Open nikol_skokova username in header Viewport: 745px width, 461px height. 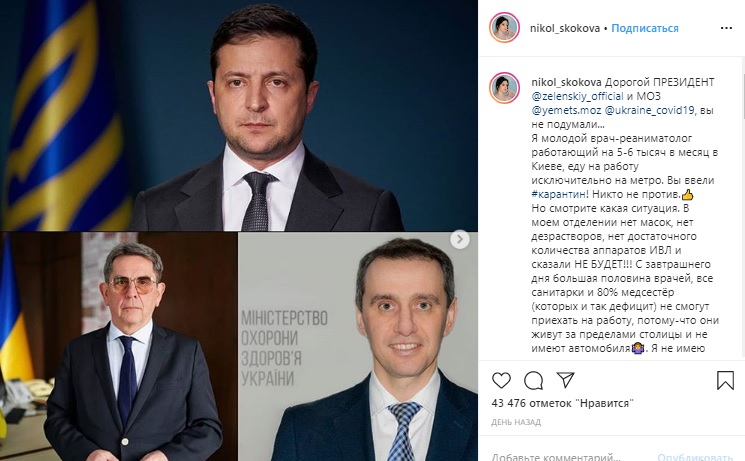(x=565, y=28)
